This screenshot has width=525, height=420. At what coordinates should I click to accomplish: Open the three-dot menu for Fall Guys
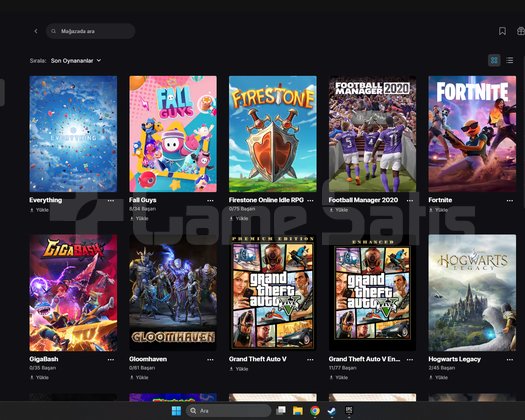coord(210,201)
